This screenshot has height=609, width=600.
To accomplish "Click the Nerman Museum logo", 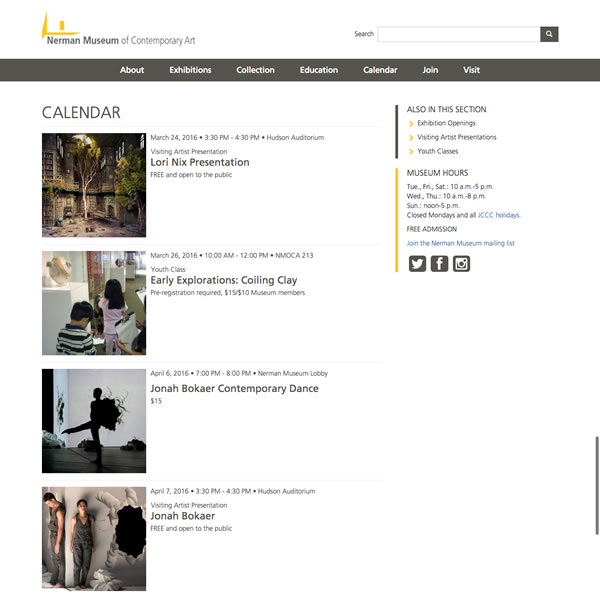I will coord(118,29).
